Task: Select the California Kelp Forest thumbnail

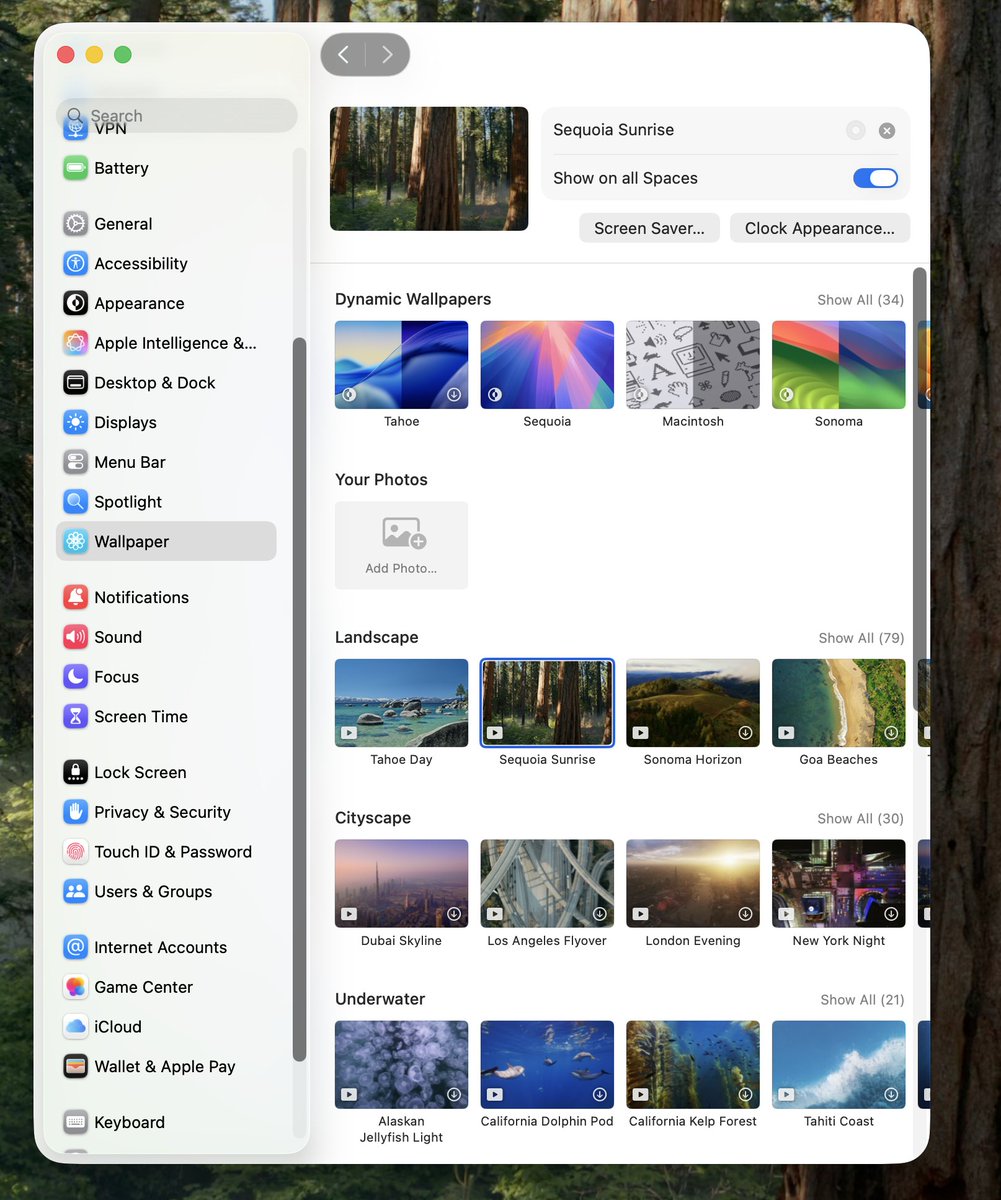Action: pos(693,1065)
